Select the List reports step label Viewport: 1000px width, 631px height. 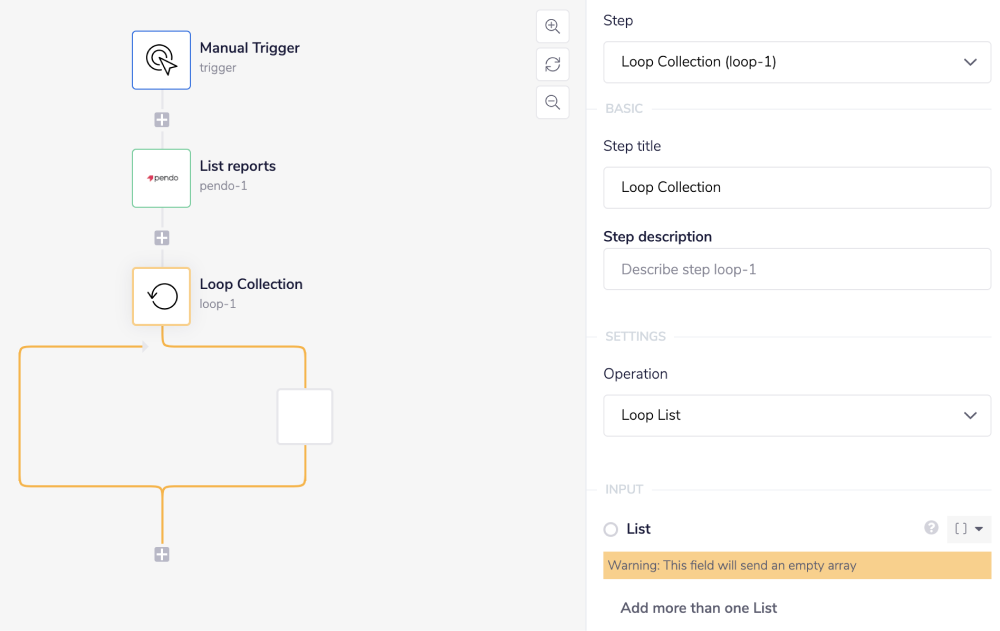238,166
